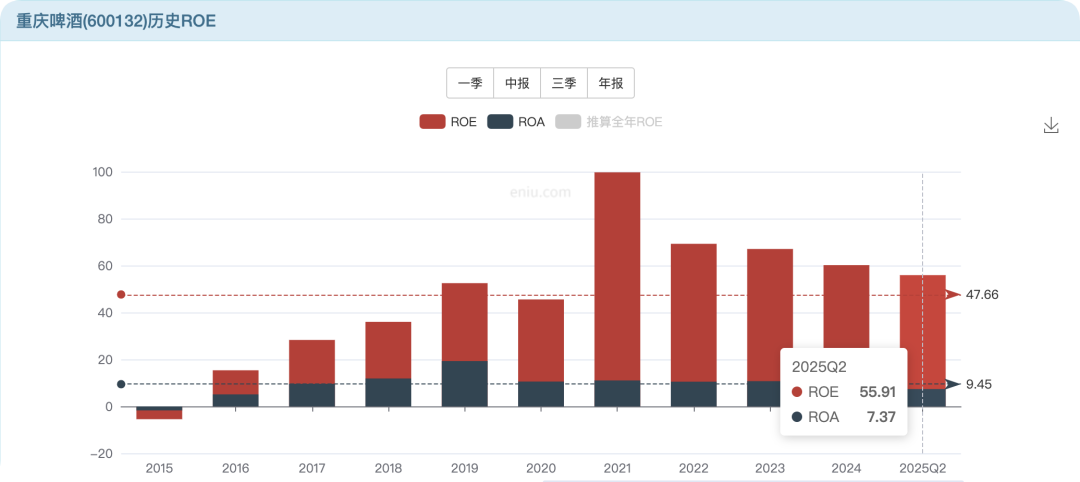Select the 三季 third quarter tab

[564, 83]
